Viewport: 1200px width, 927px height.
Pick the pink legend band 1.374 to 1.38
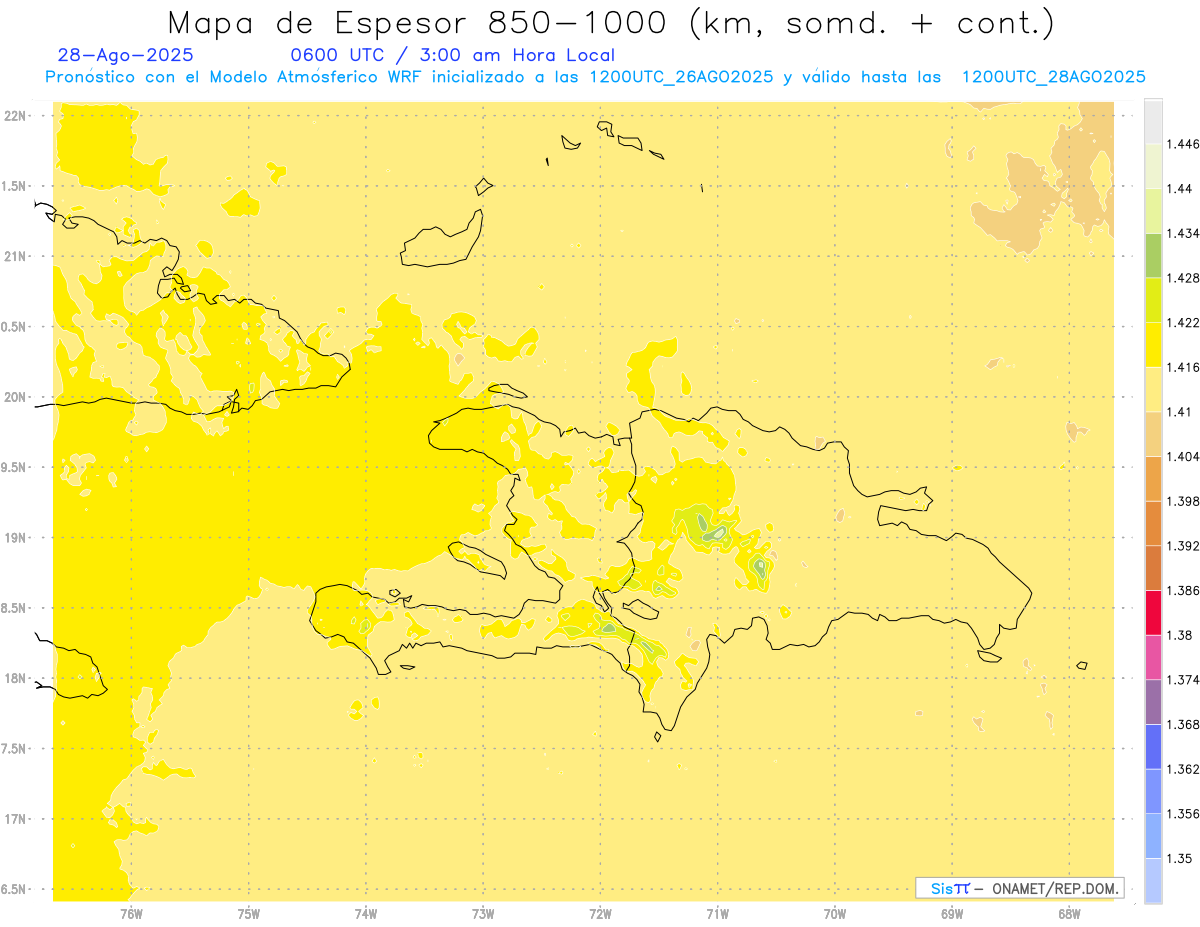click(x=1153, y=657)
